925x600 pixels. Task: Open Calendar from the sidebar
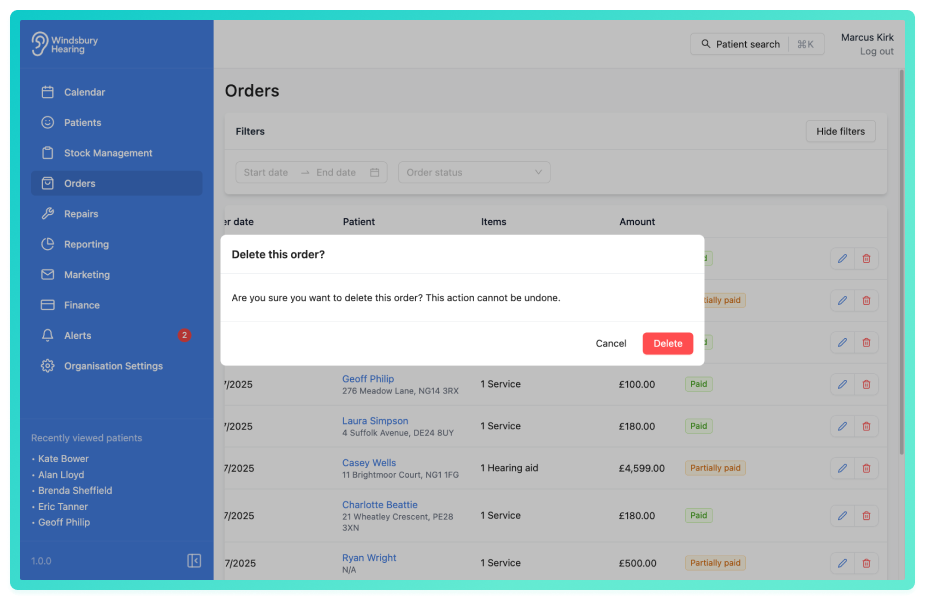tap(116, 92)
